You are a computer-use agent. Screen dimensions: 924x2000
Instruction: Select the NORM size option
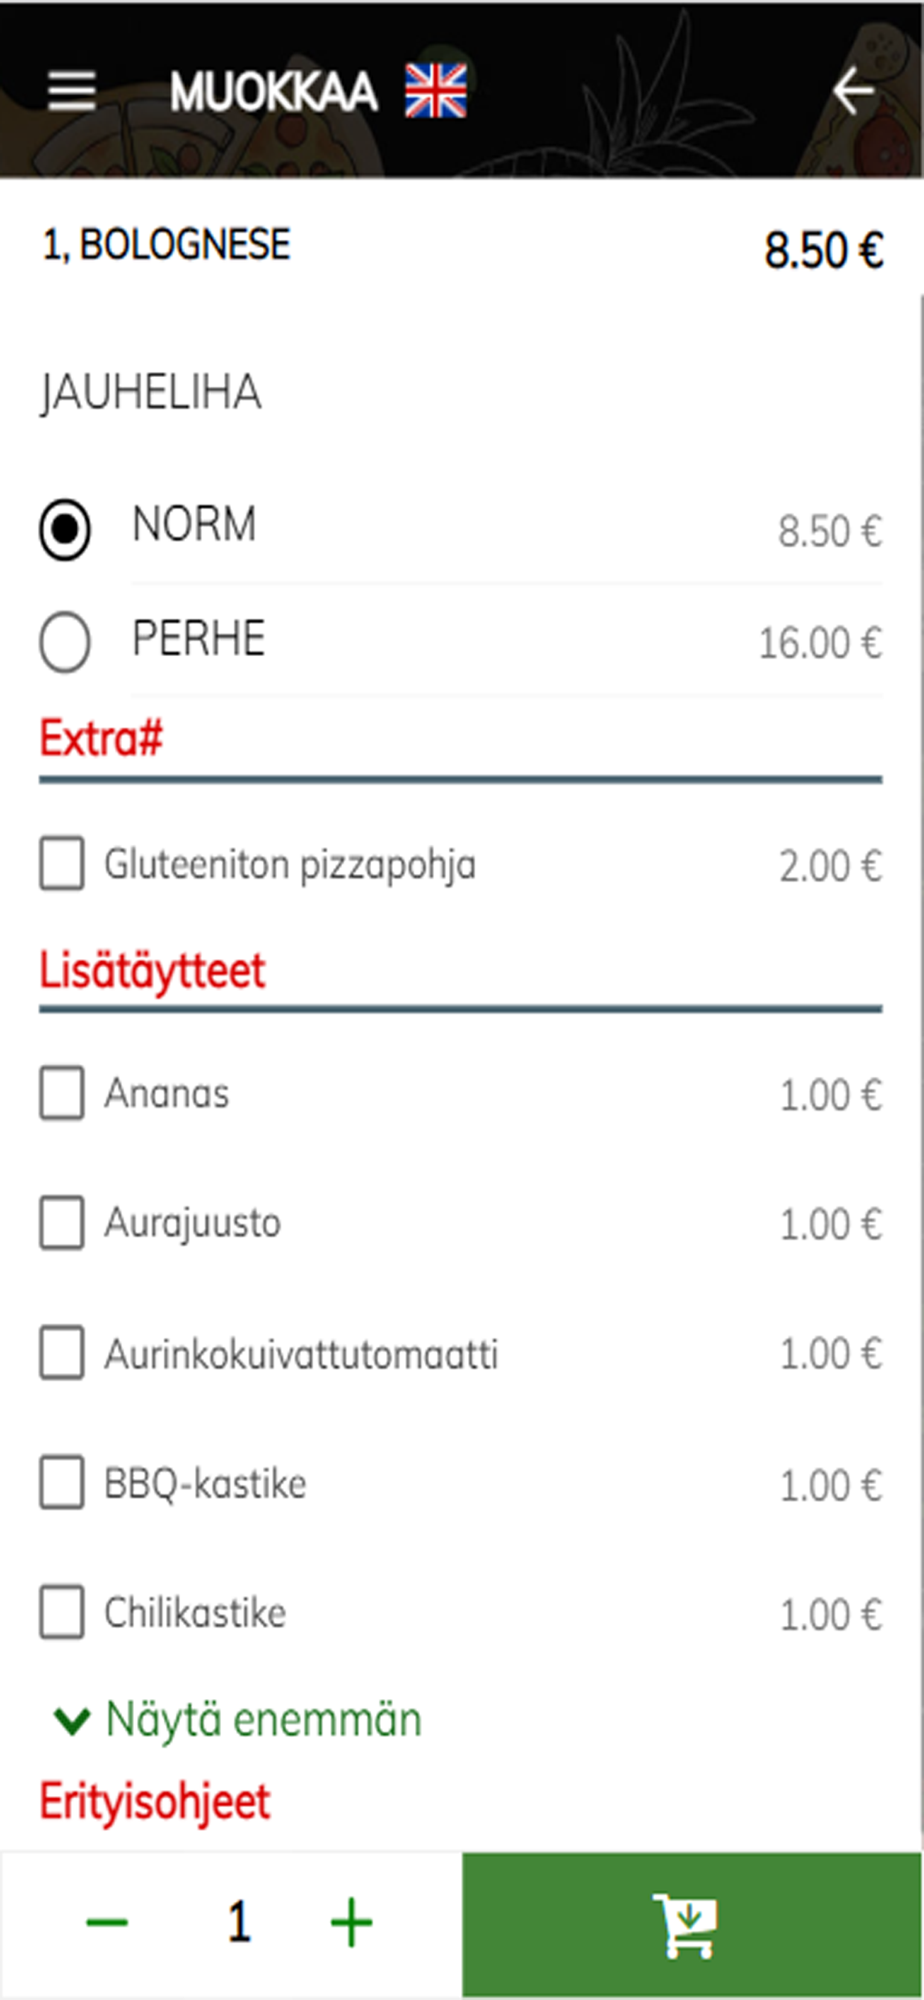click(x=65, y=529)
